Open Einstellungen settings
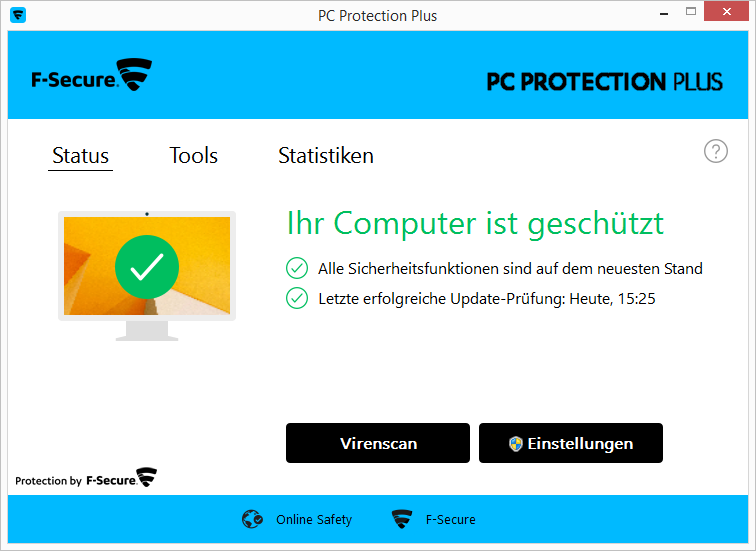756x551 pixels. pos(571,443)
